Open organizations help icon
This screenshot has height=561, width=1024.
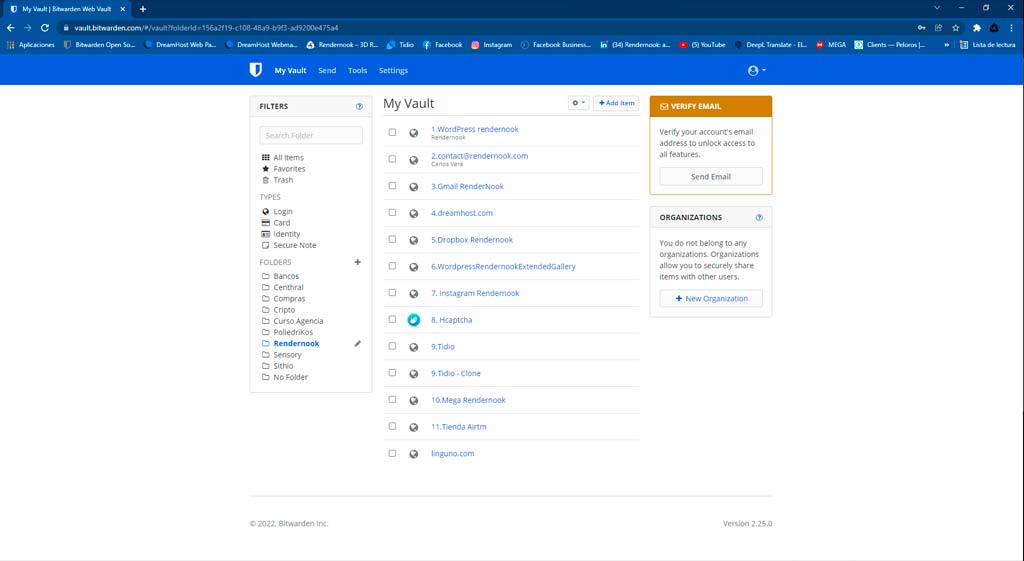[x=759, y=217]
